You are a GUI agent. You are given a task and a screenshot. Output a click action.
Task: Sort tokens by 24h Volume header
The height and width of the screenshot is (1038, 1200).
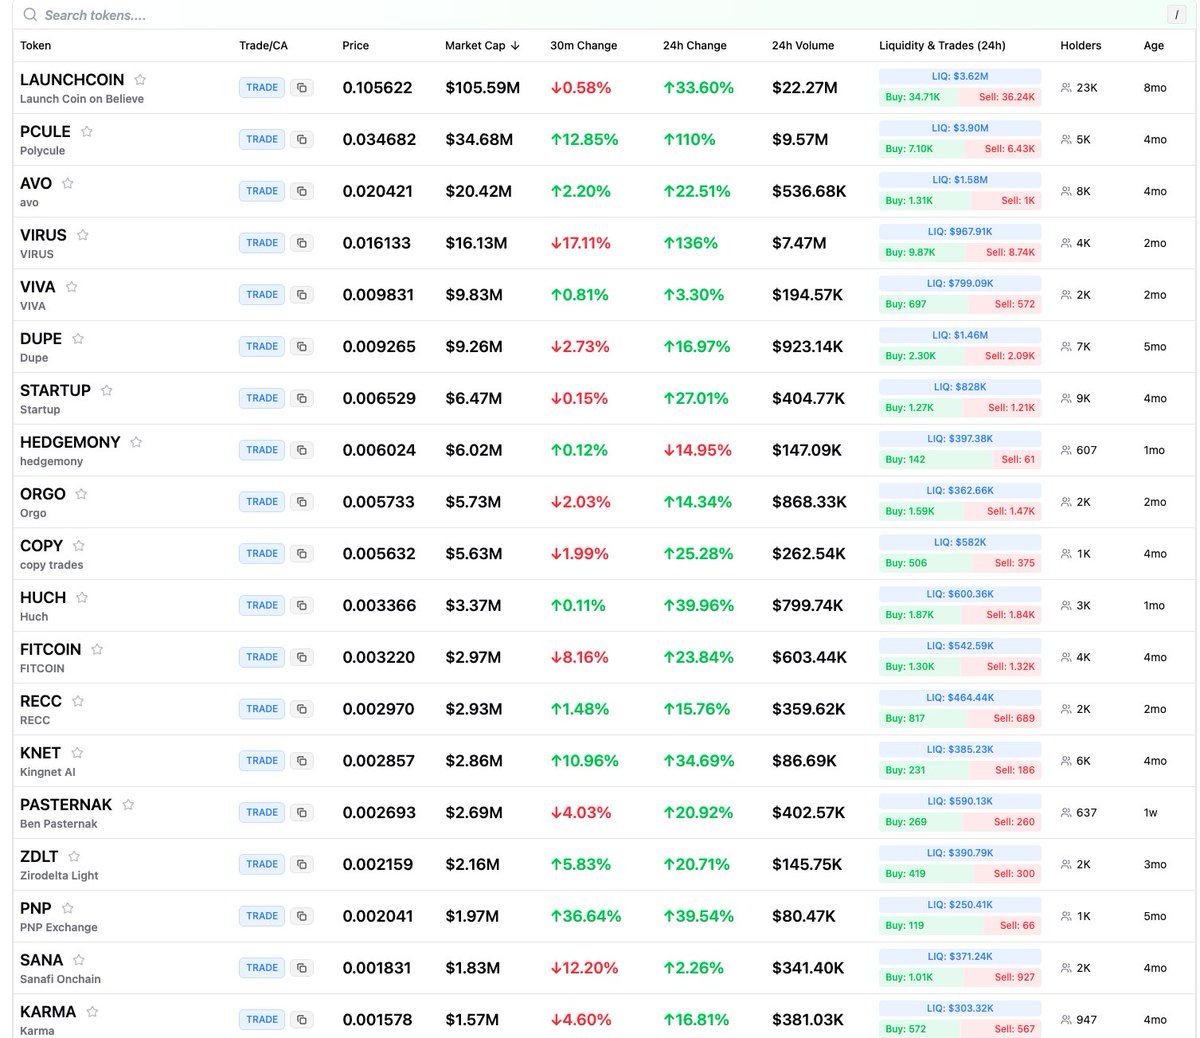[802, 46]
